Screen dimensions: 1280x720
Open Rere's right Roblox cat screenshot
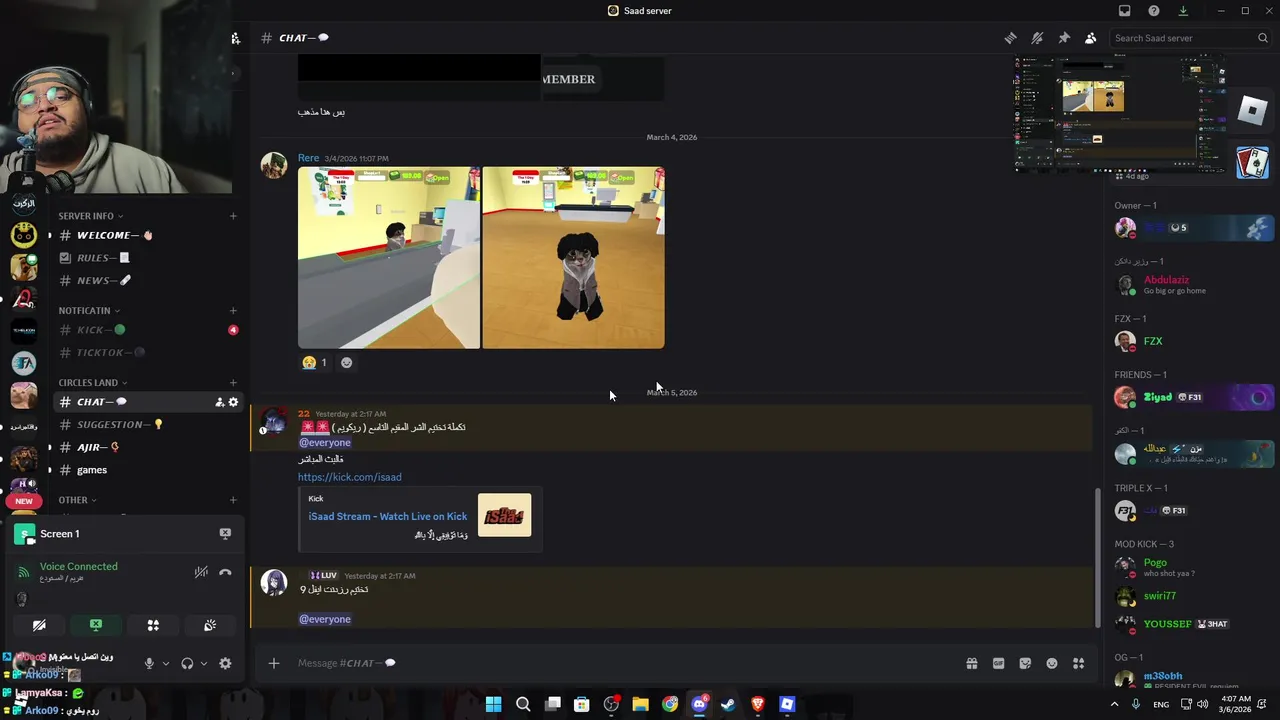[573, 258]
